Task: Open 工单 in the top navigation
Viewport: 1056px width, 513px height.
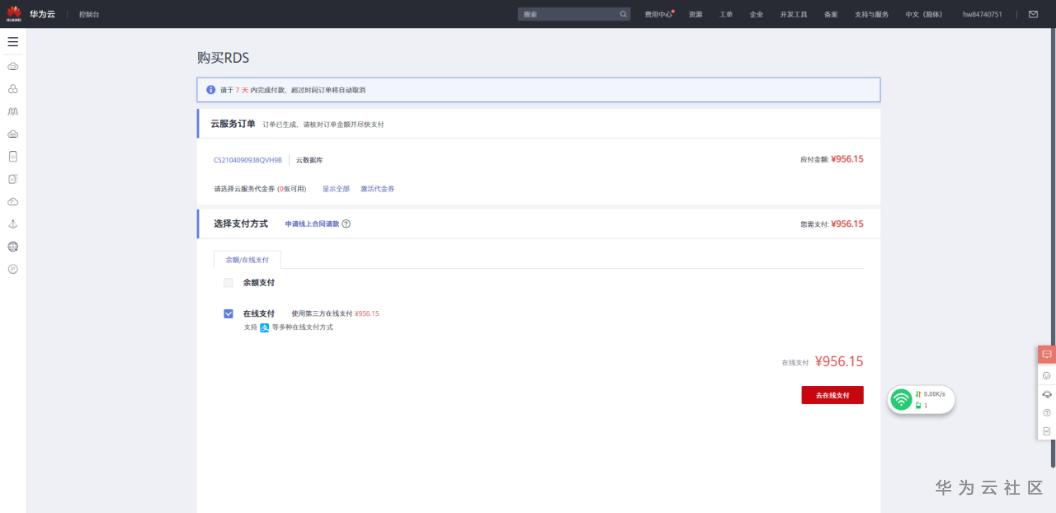Action: point(726,14)
